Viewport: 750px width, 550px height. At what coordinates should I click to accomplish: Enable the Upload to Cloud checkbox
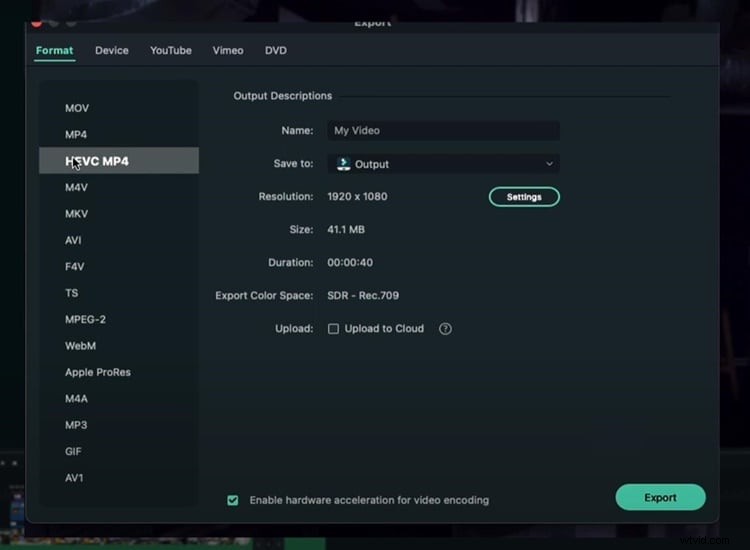tap(334, 329)
